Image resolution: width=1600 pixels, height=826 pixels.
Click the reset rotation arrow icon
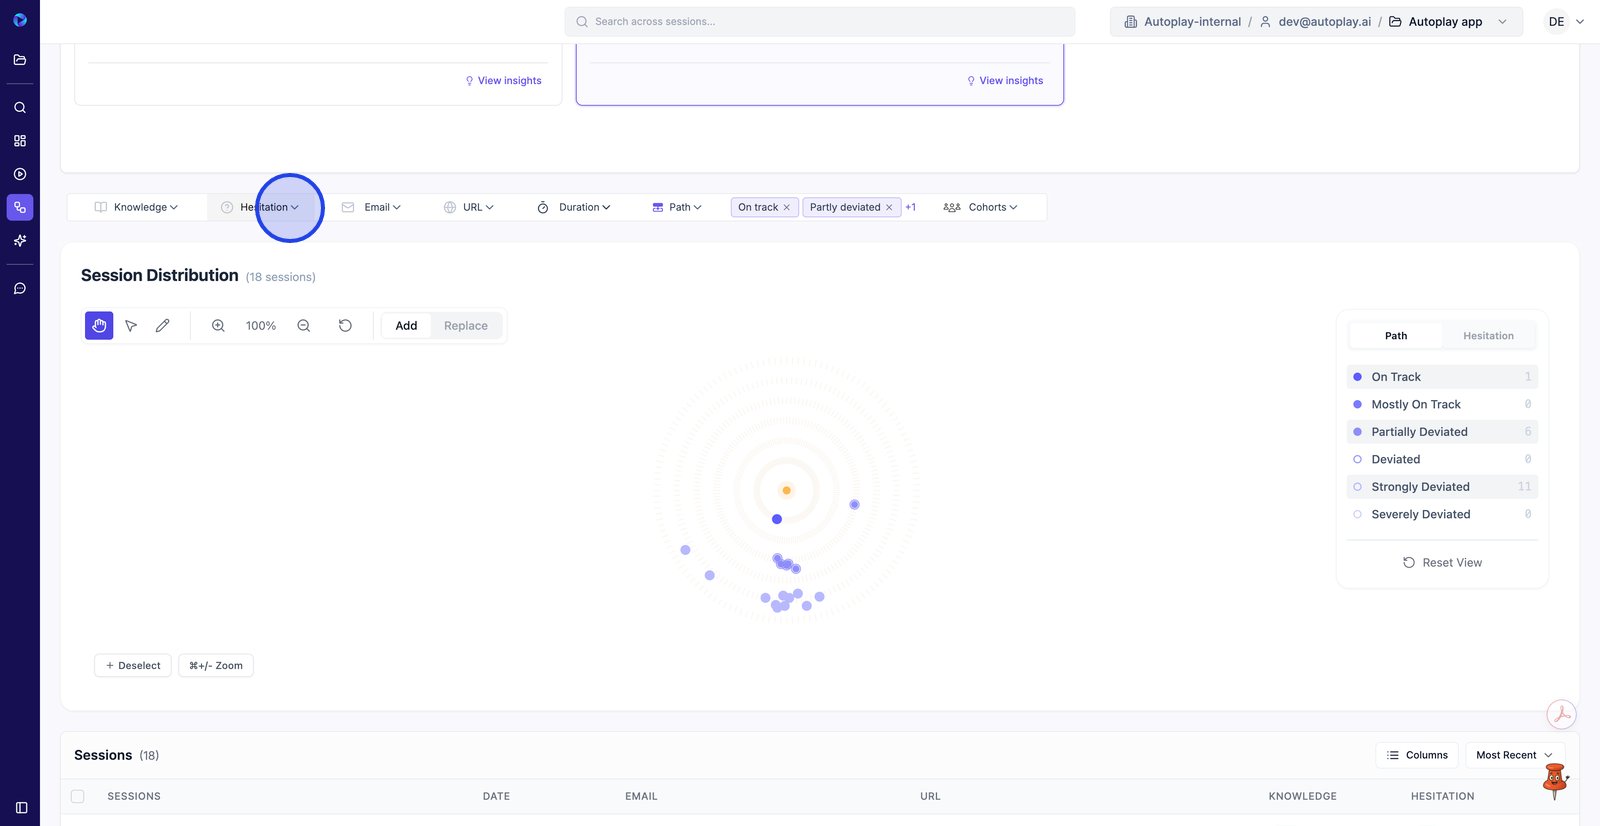coord(345,326)
